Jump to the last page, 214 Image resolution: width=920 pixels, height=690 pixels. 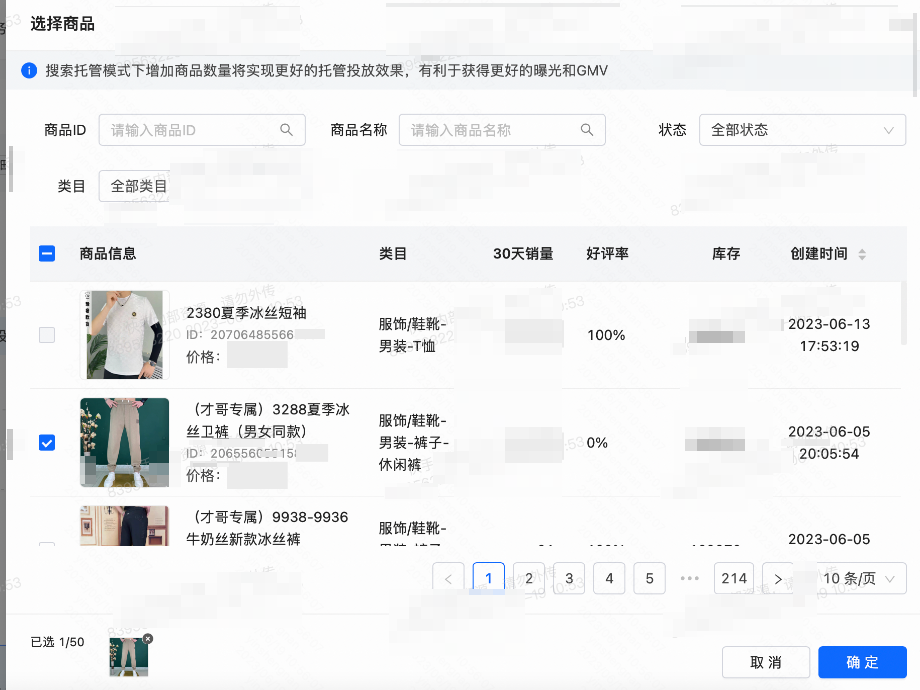[734, 579]
